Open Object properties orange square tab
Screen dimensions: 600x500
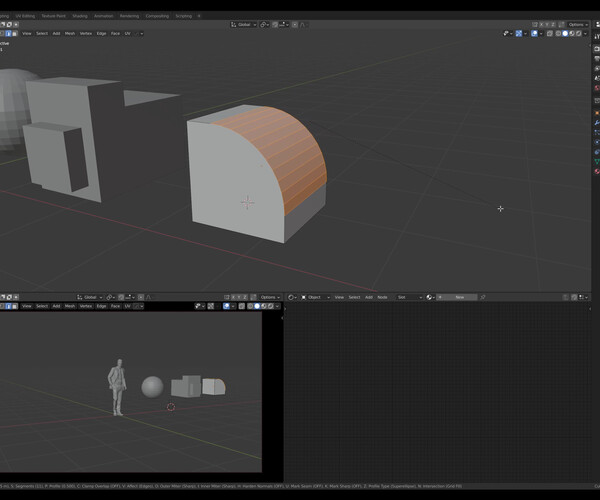click(597, 113)
